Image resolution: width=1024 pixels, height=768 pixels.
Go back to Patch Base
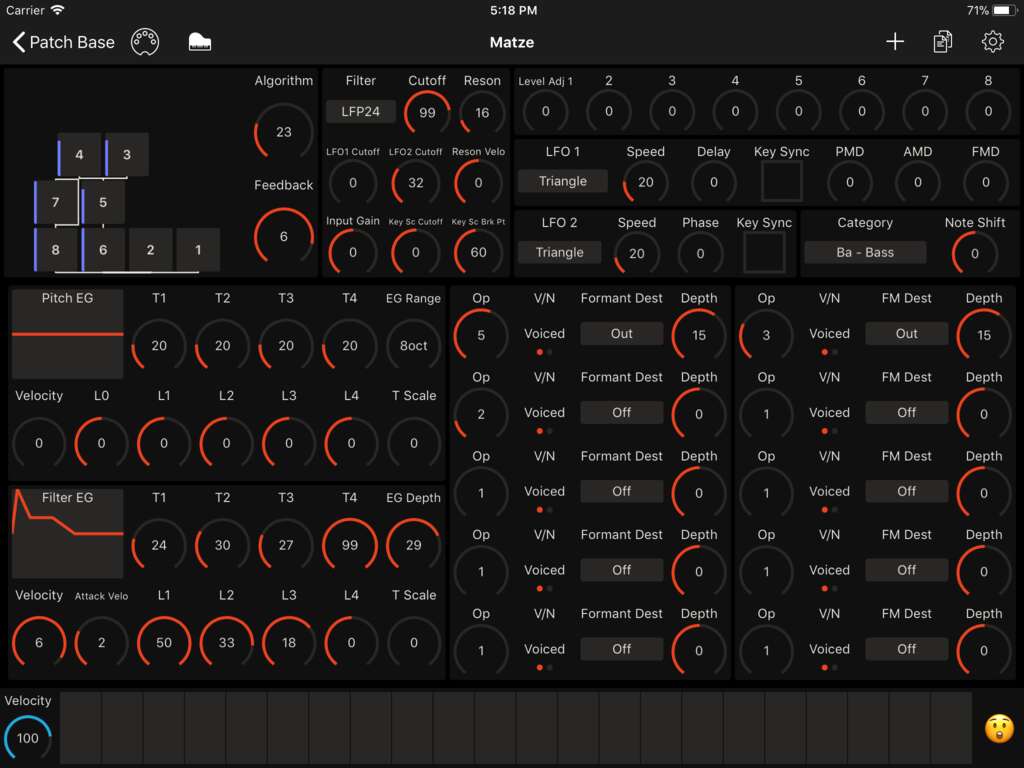point(63,42)
